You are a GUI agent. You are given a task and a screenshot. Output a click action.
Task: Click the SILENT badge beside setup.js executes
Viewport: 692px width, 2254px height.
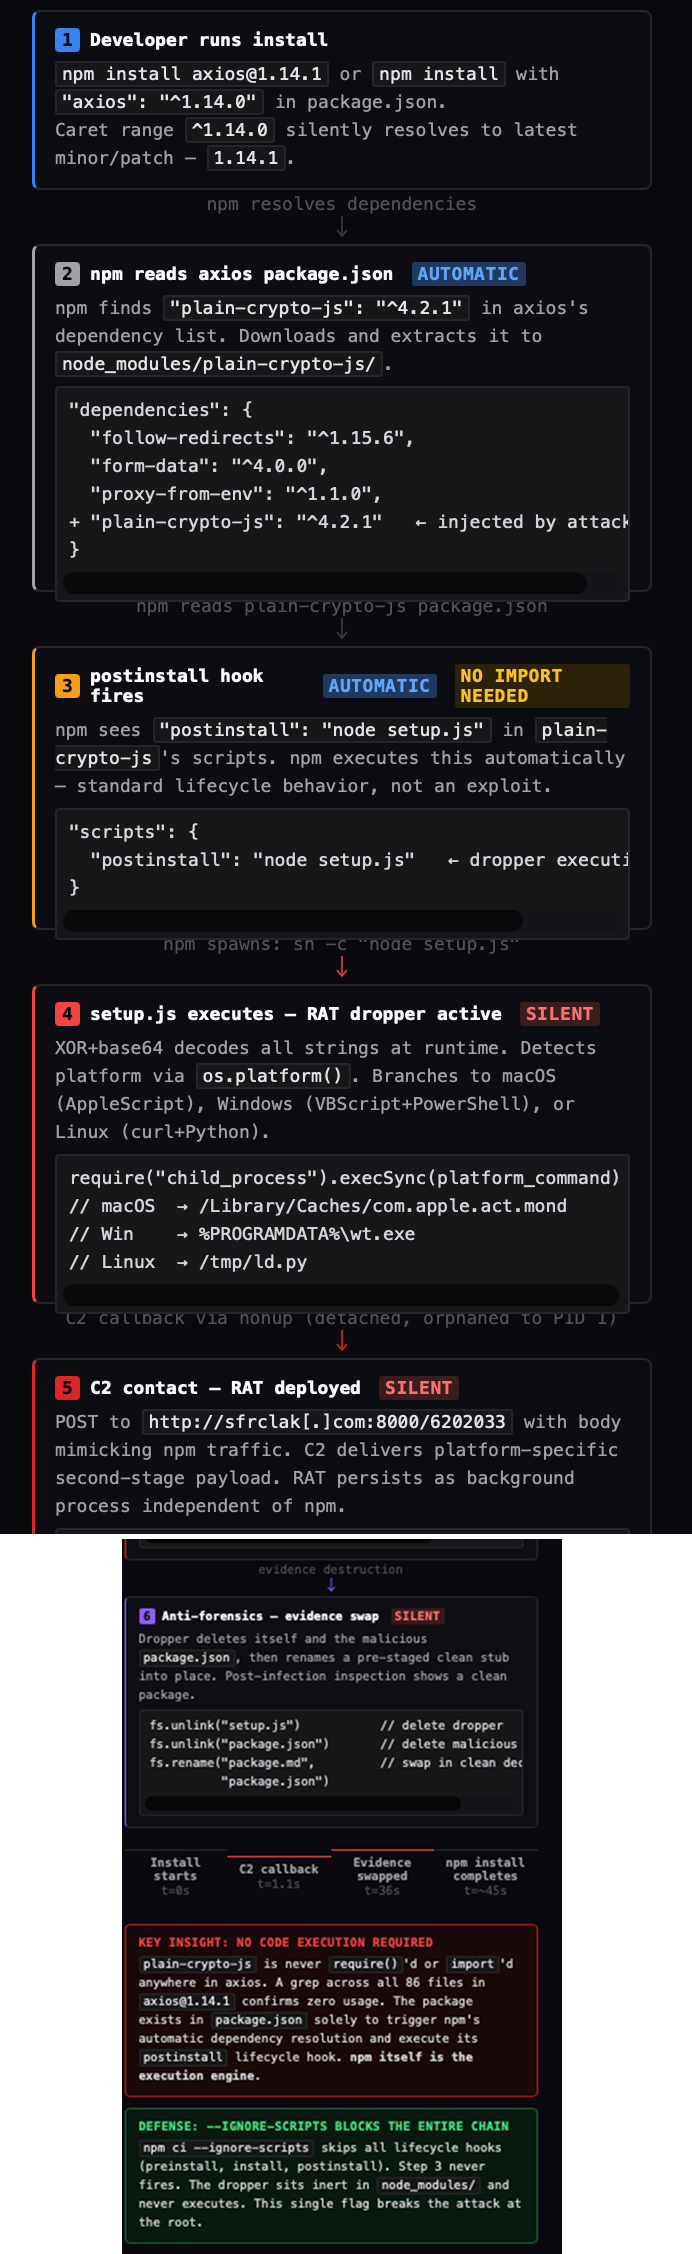pos(559,1014)
